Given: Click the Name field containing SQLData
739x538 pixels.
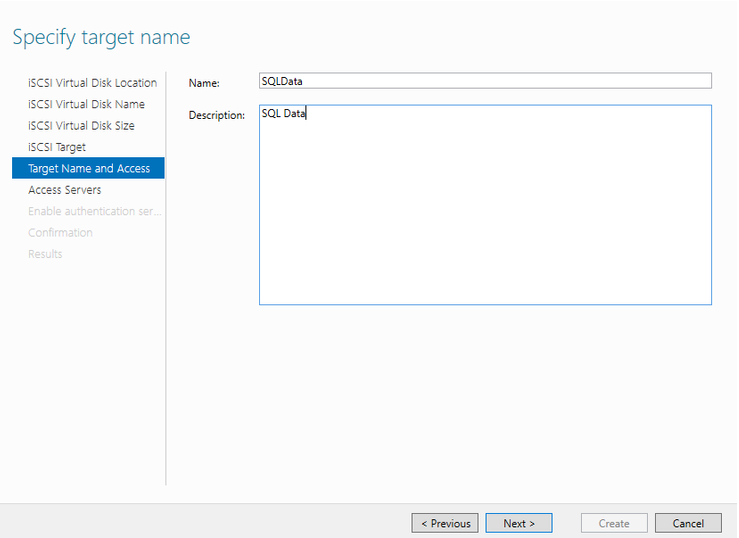Looking at the screenshot, I should 484,82.
